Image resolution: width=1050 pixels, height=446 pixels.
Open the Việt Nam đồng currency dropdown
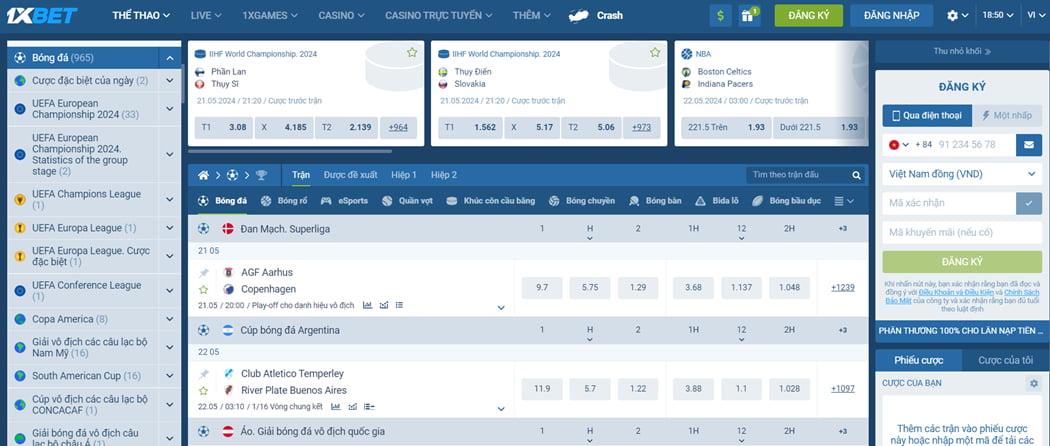click(961, 174)
